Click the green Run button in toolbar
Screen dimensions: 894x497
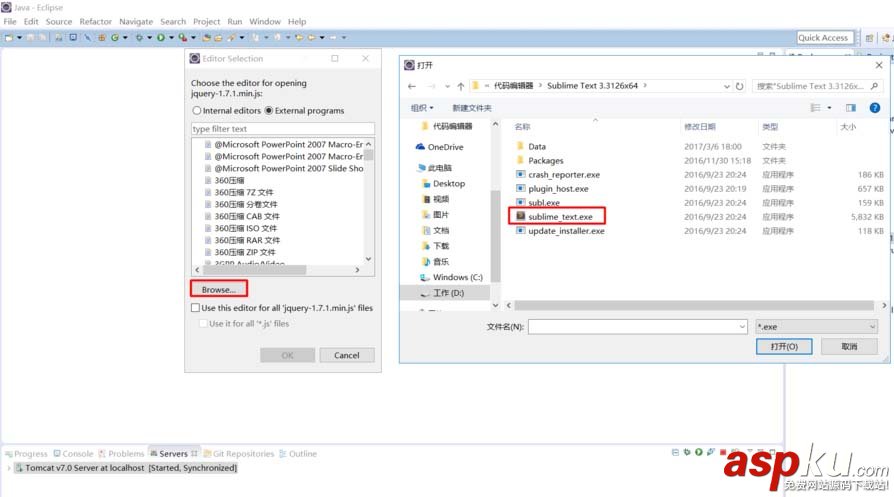[x=161, y=38]
